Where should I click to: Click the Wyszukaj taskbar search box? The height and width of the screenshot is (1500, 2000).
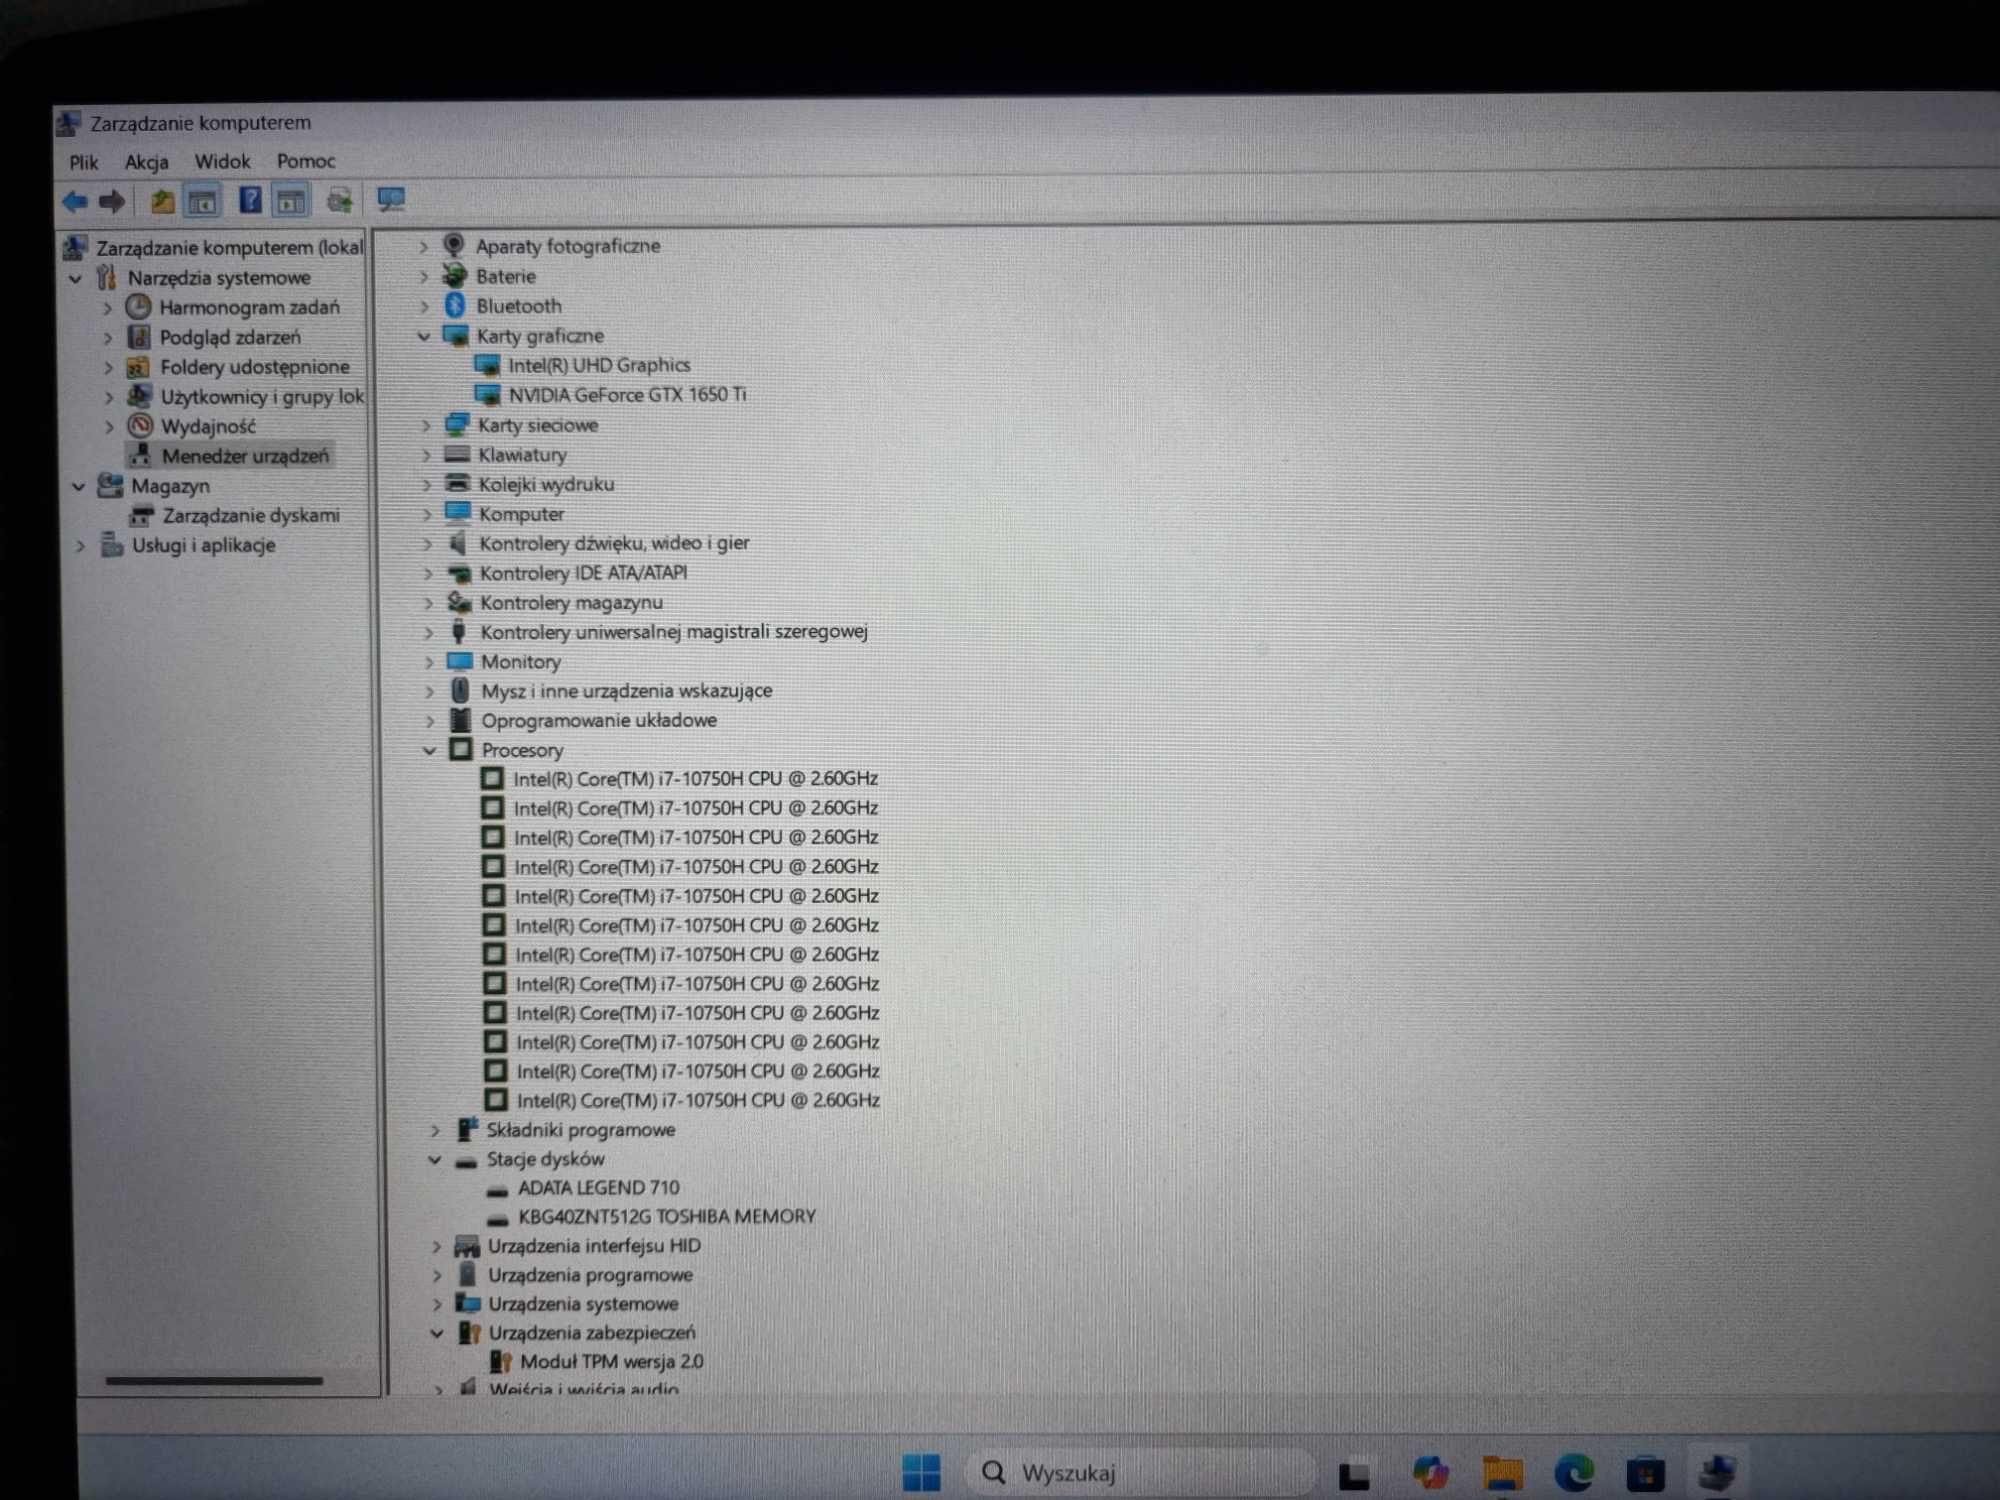click(x=1139, y=1473)
